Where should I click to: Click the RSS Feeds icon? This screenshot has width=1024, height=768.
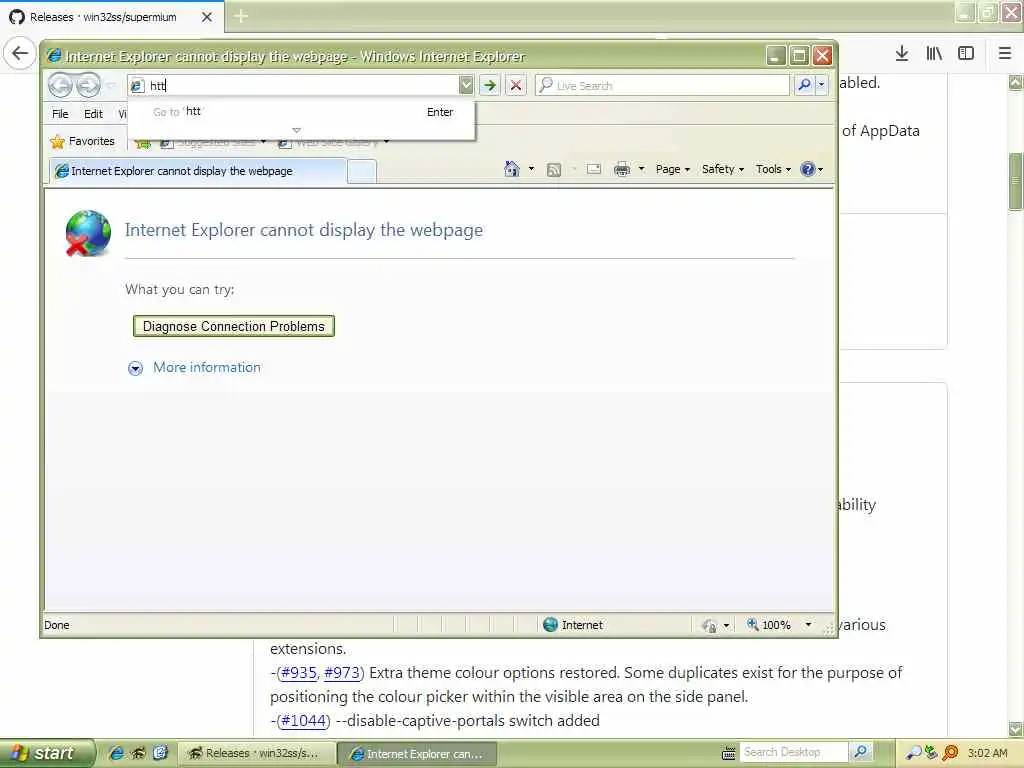pyautogui.click(x=554, y=170)
